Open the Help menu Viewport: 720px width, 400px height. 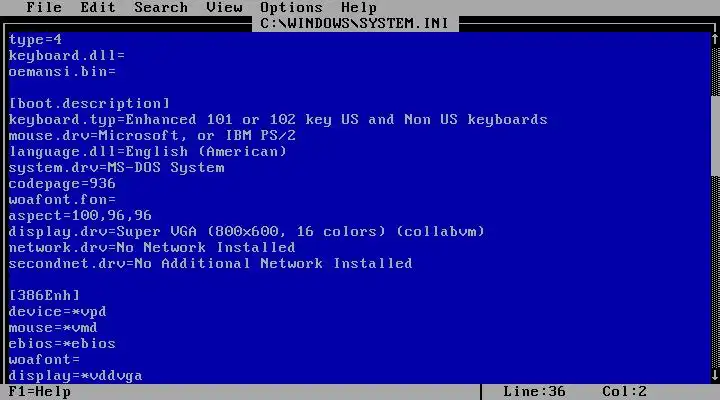click(359, 7)
